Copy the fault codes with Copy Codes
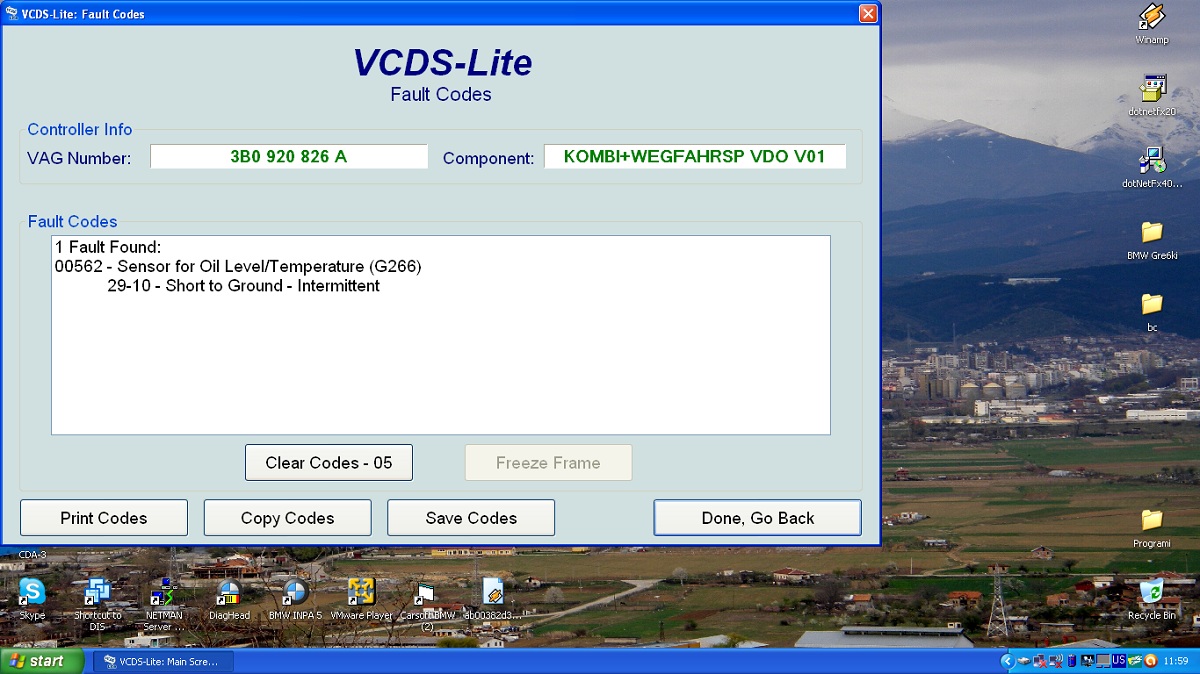The width and height of the screenshot is (1200, 674). click(287, 518)
